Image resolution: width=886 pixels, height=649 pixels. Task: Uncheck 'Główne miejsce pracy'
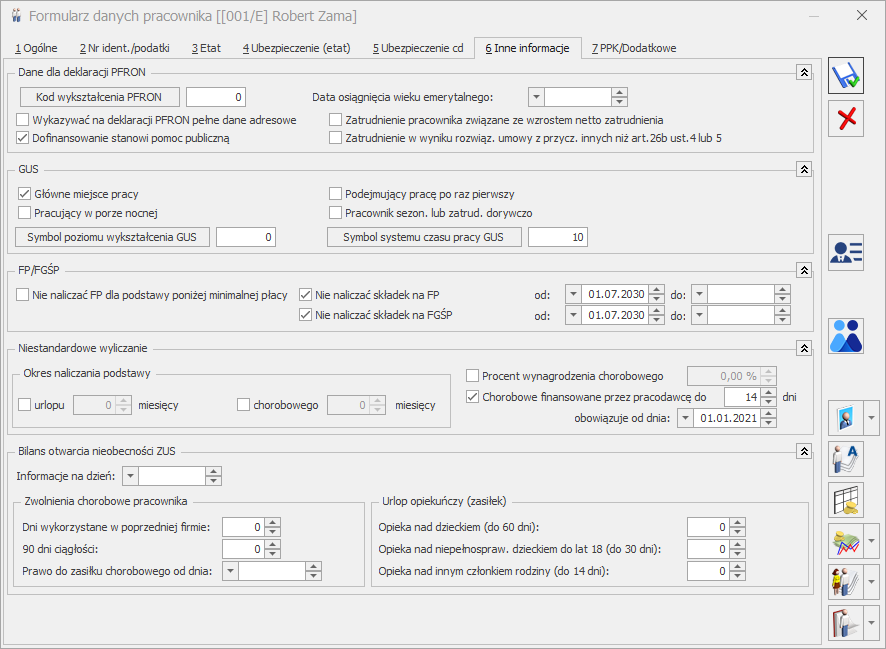(24, 194)
